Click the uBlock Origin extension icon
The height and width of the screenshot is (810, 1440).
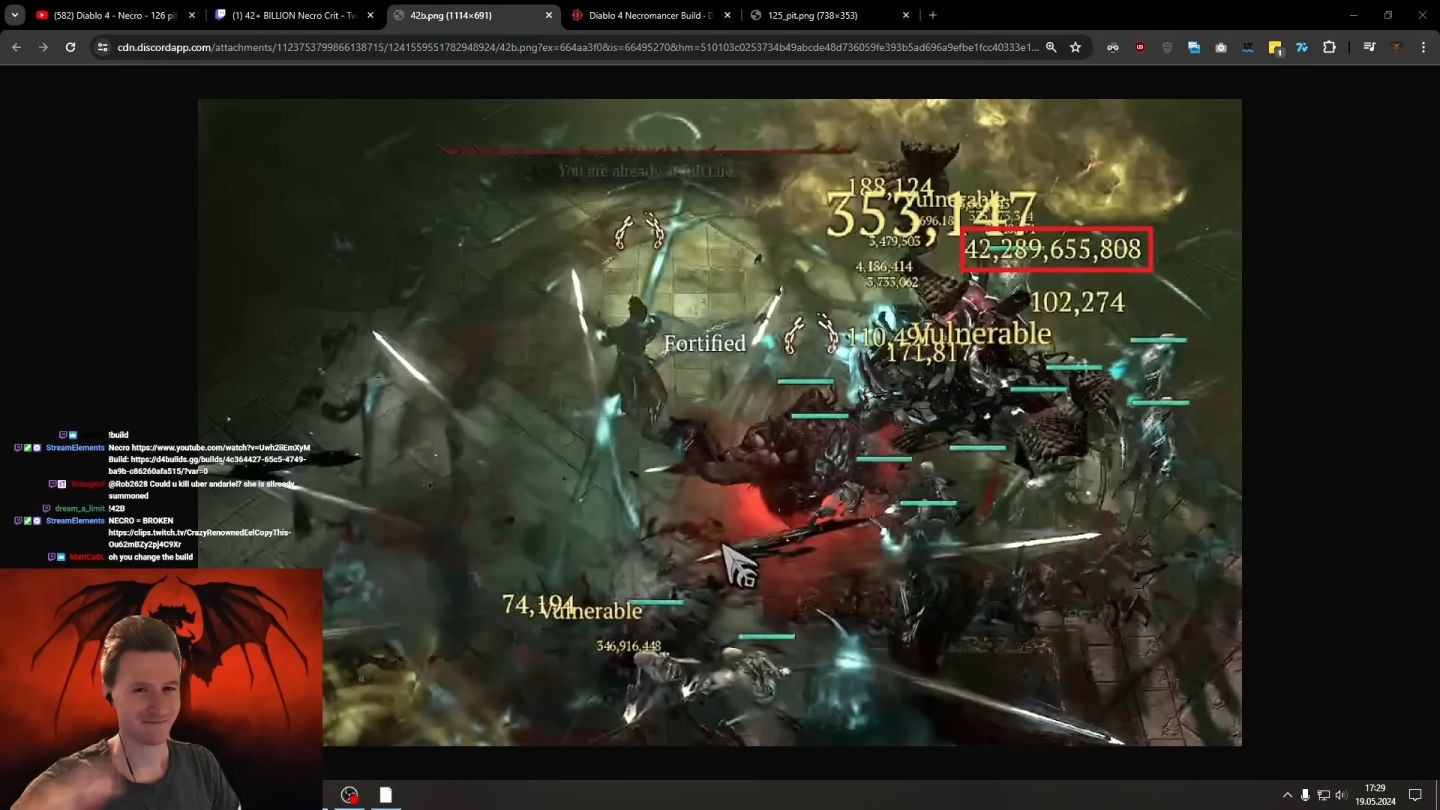[x=1140, y=47]
